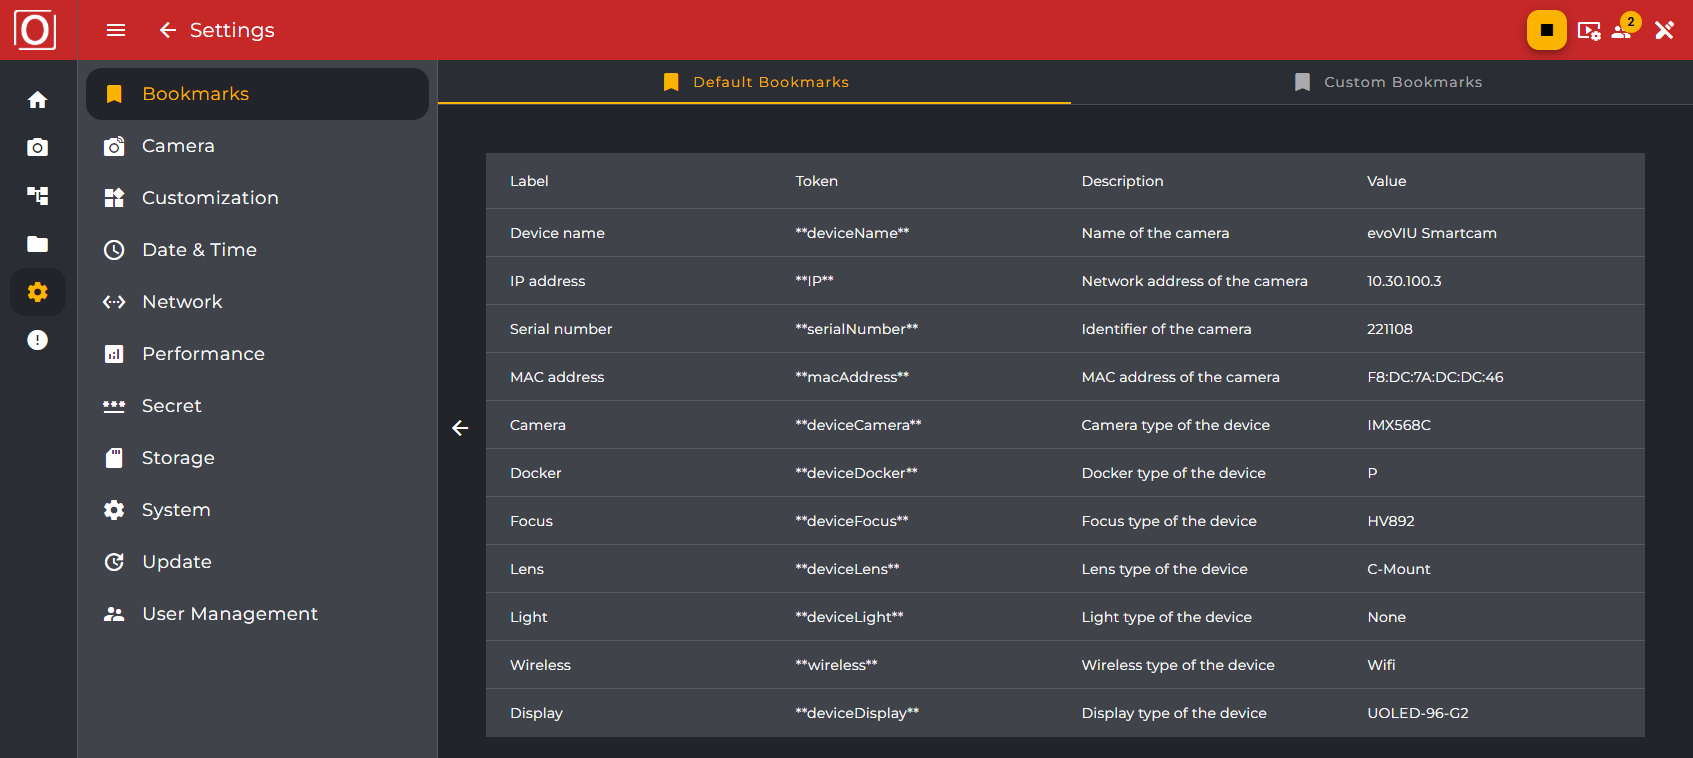Go to Home in the left rail
The height and width of the screenshot is (758, 1693).
click(38, 100)
